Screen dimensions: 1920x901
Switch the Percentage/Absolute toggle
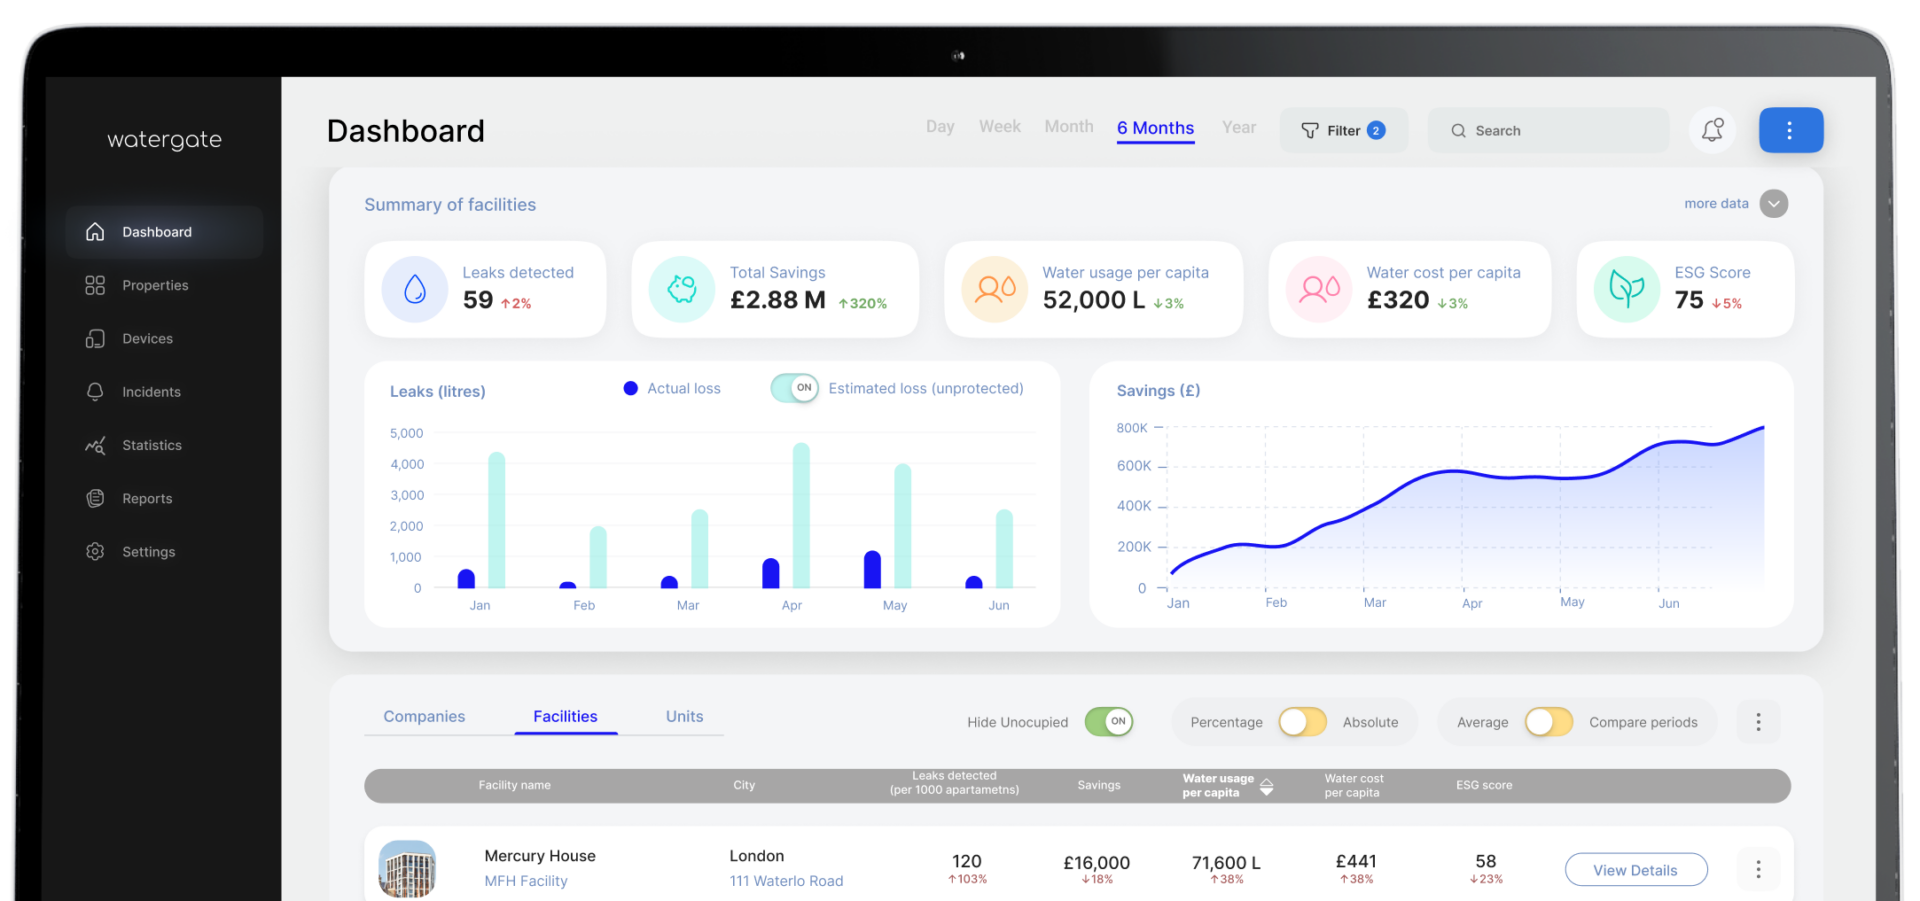point(1302,722)
